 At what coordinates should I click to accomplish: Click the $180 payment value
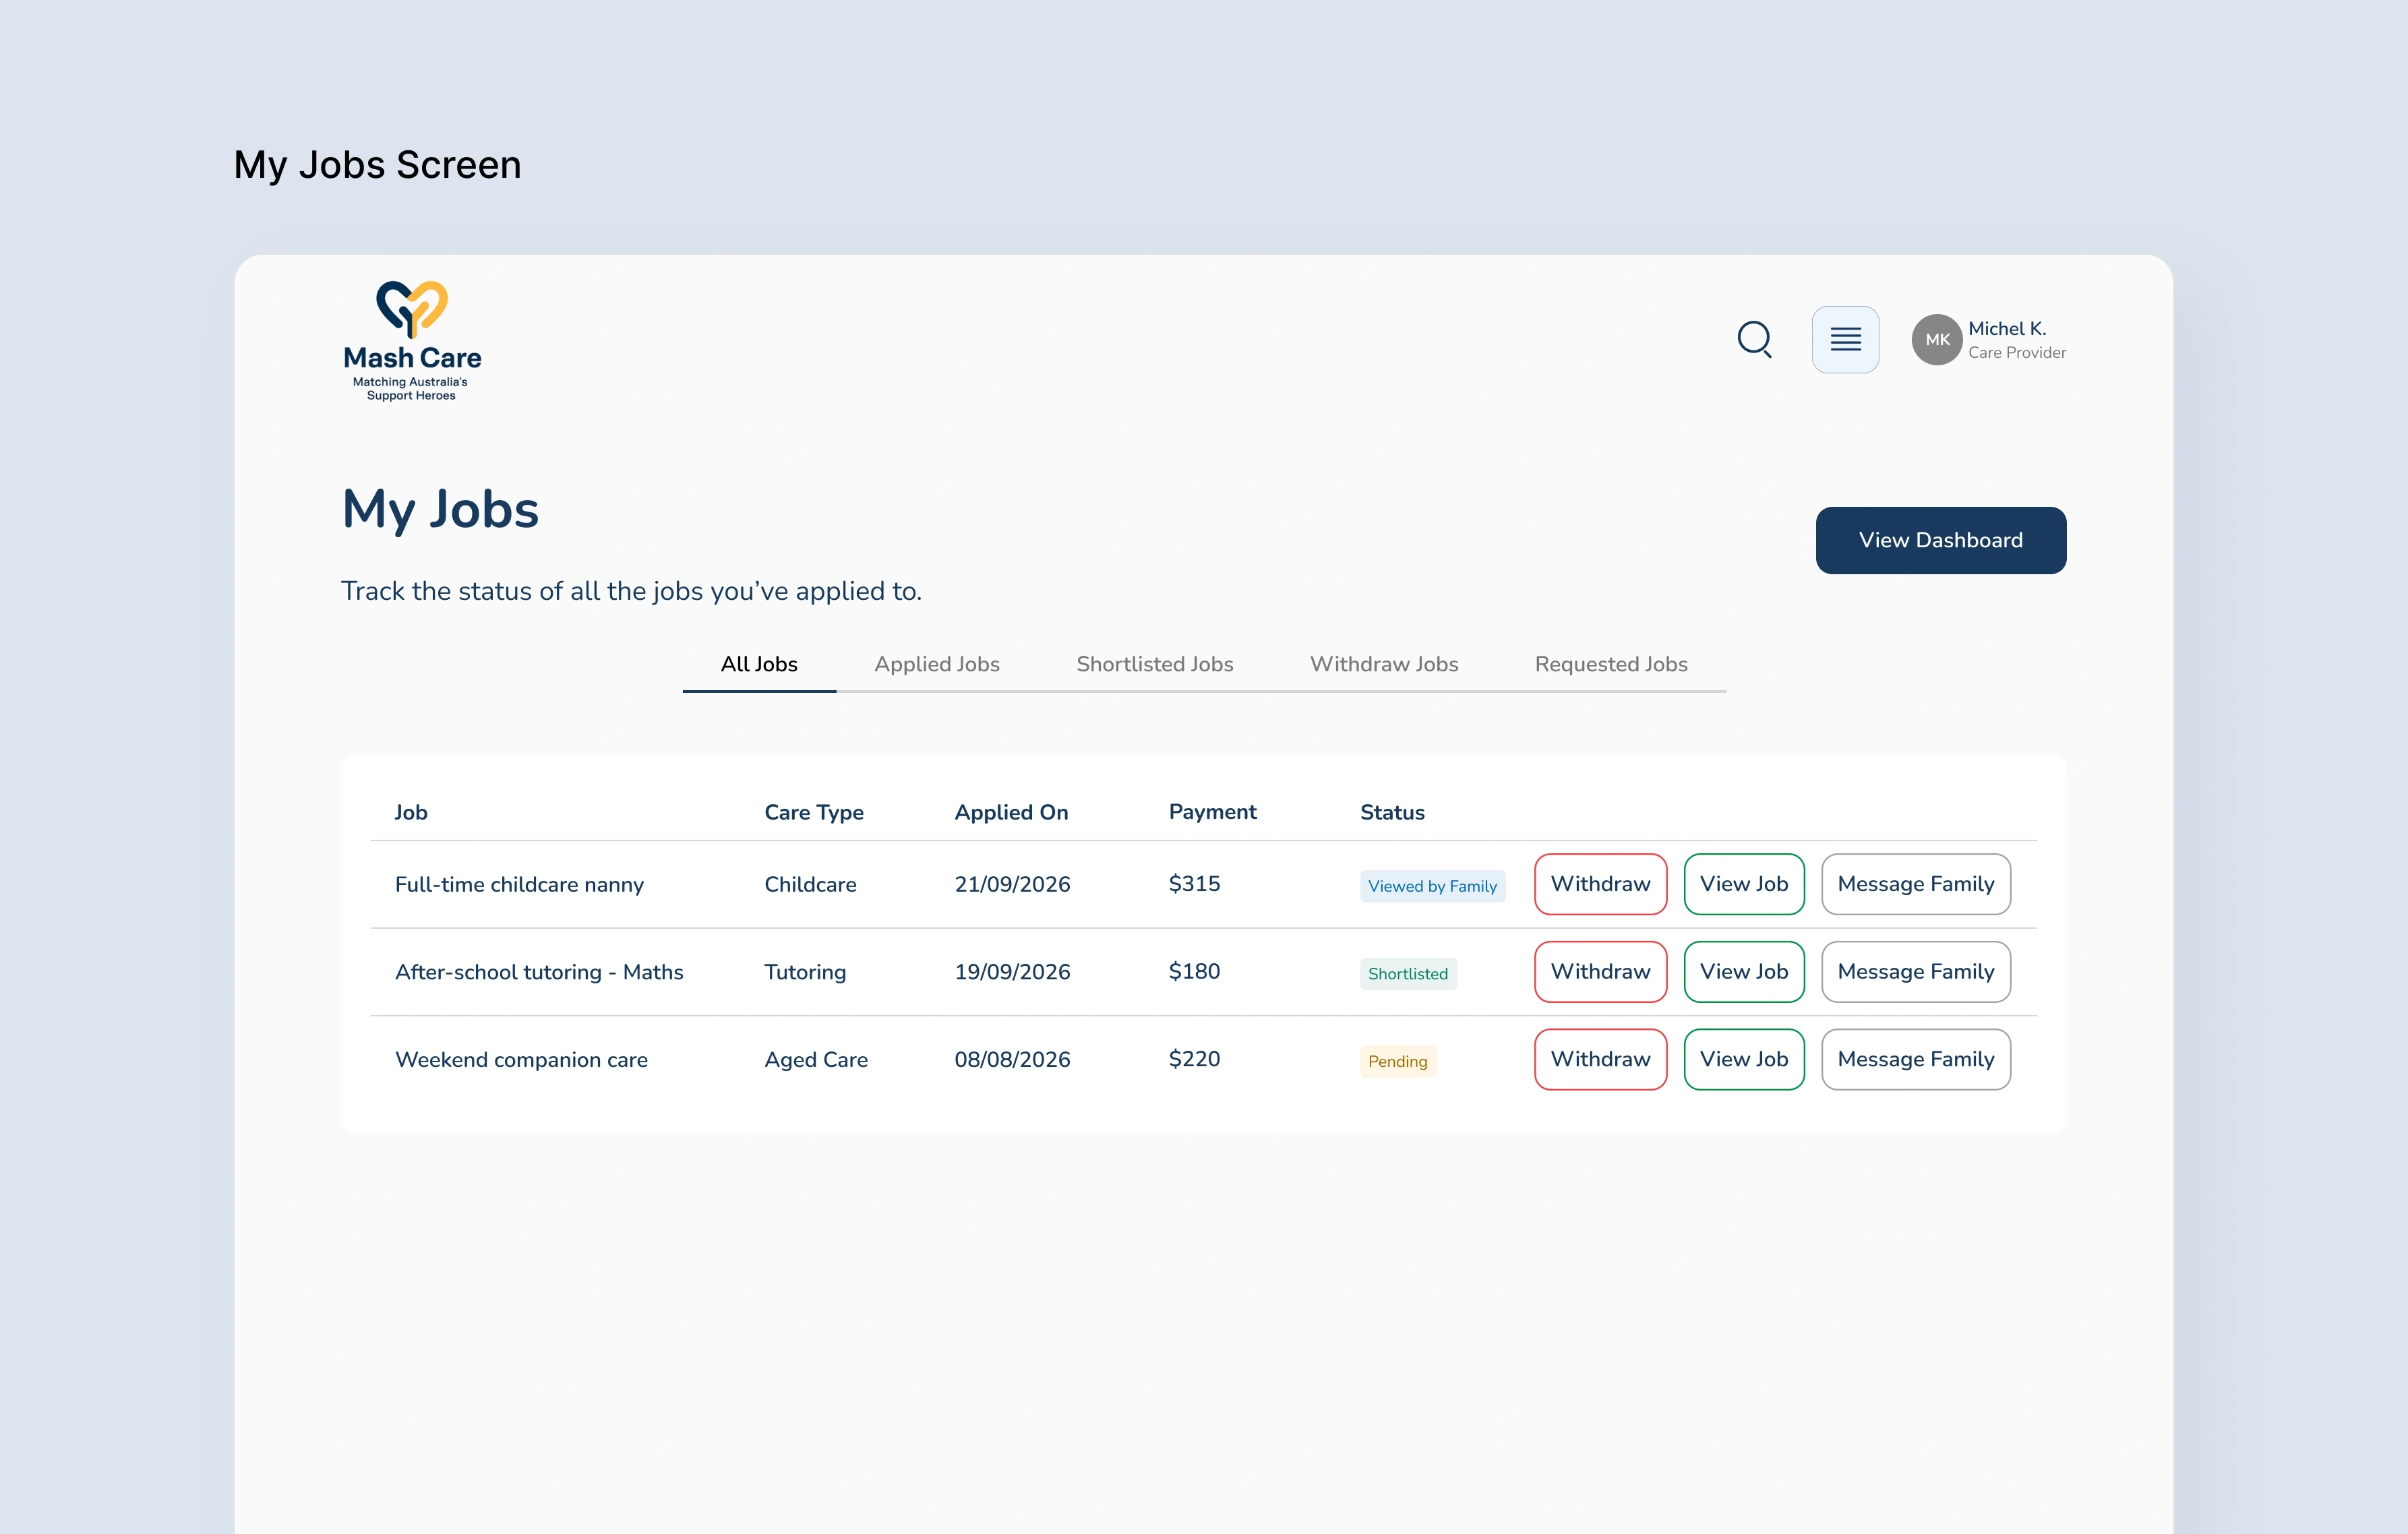coord(1194,972)
